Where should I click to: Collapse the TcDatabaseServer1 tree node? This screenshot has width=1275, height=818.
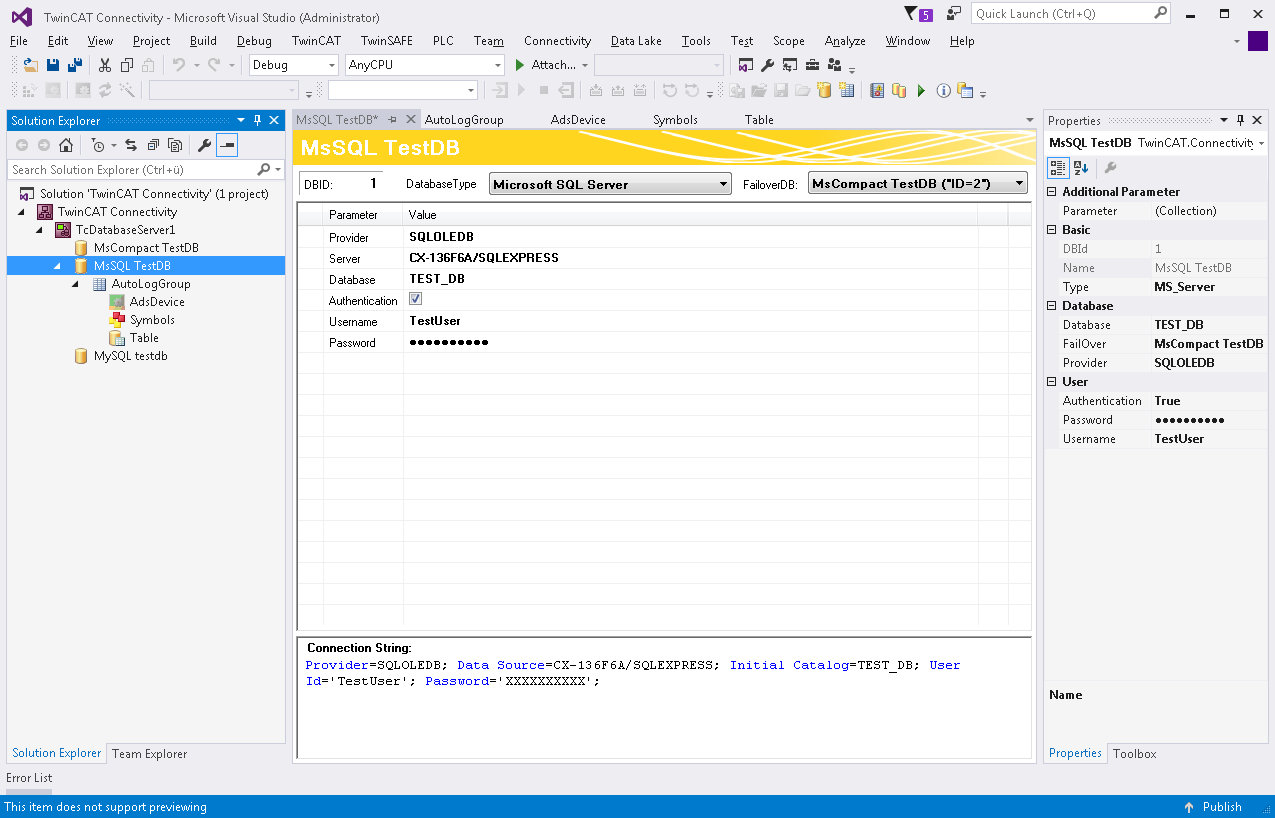(x=40, y=230)
